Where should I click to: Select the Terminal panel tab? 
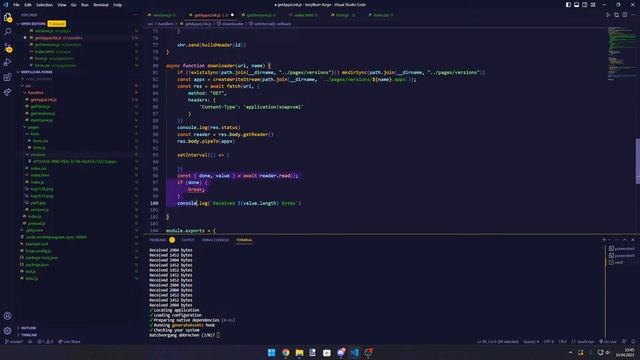coord(244,240)
